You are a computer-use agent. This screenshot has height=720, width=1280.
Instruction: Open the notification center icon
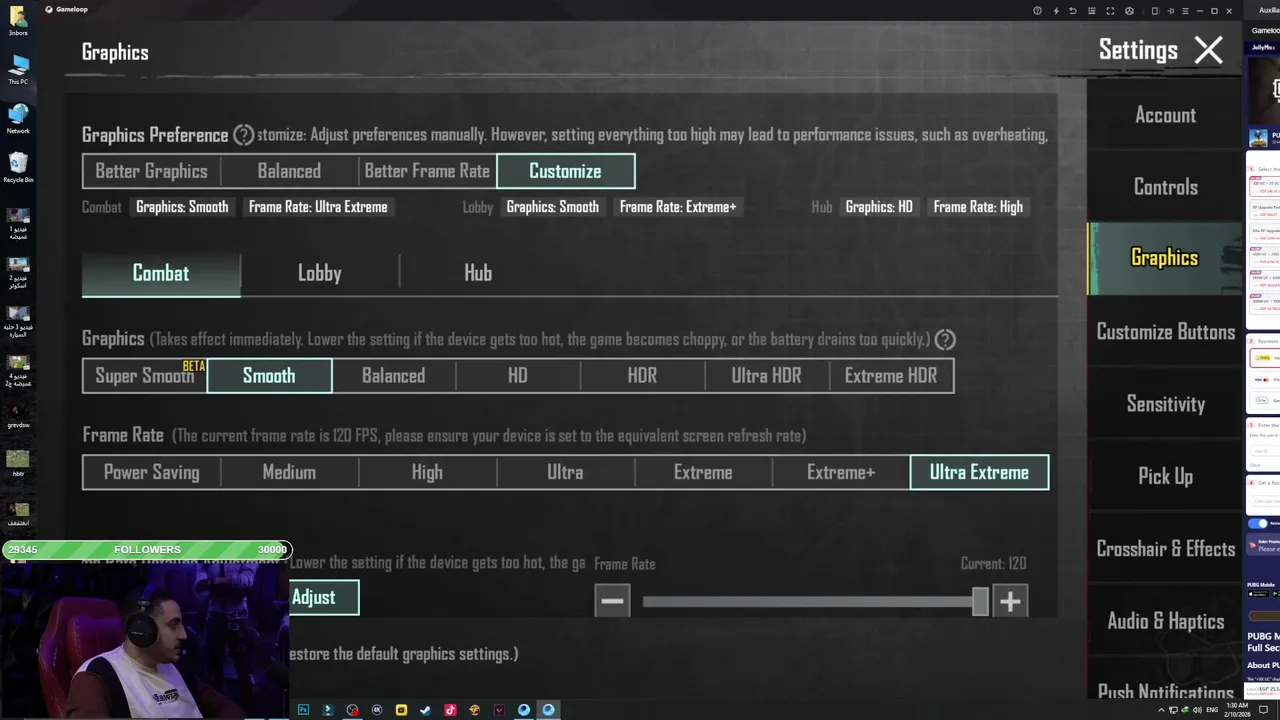(1262, 710)
